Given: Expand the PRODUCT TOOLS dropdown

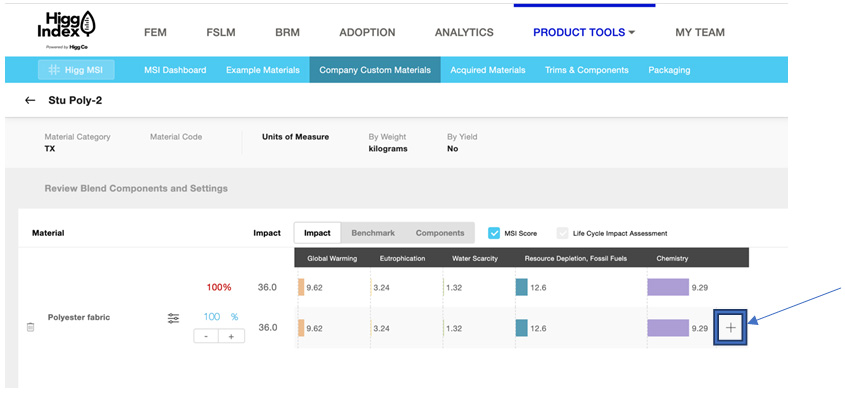Looking at the screenshot, I should 584,32.
